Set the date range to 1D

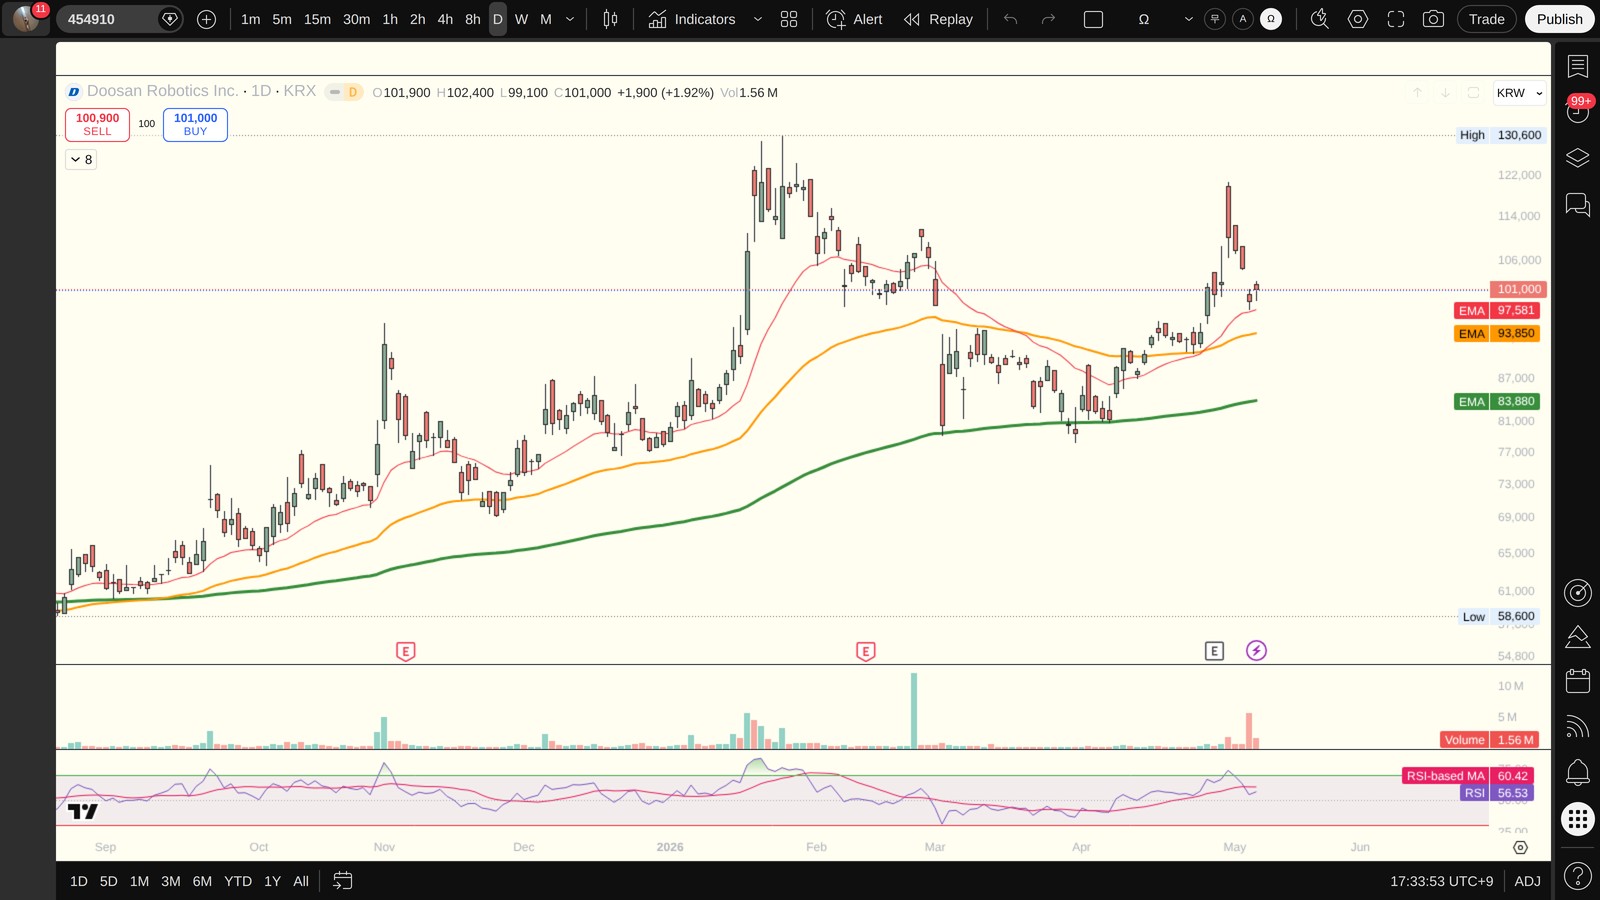click(x=79, y=881)
